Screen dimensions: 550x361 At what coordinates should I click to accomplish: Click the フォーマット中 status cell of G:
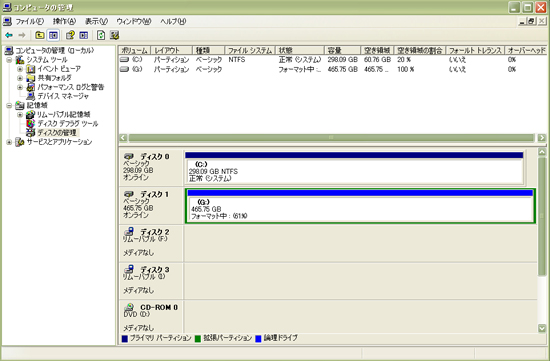click(x=300, y=69)
